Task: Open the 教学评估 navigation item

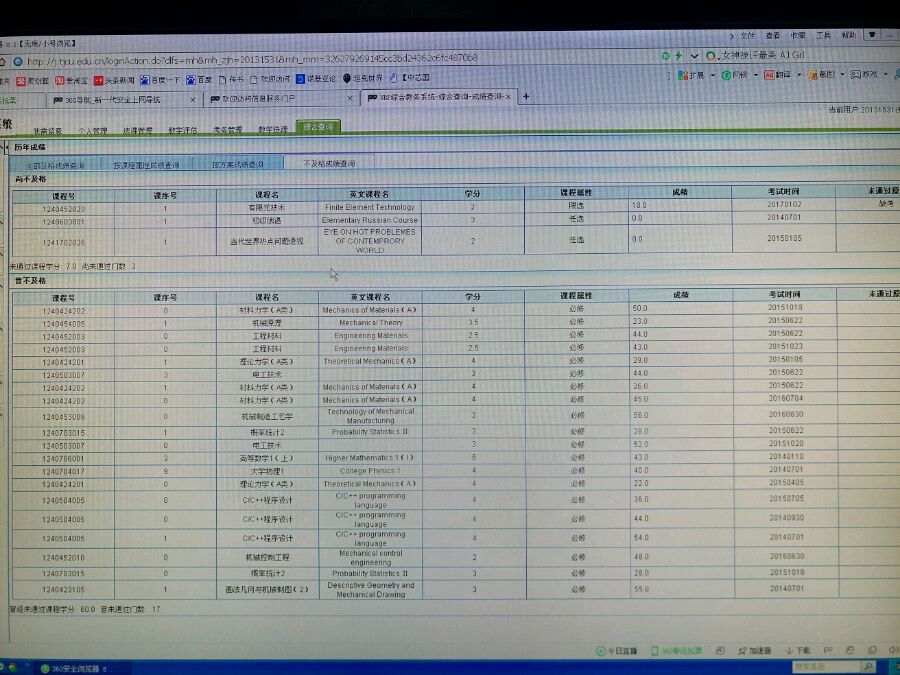Action: coord(183,130)
